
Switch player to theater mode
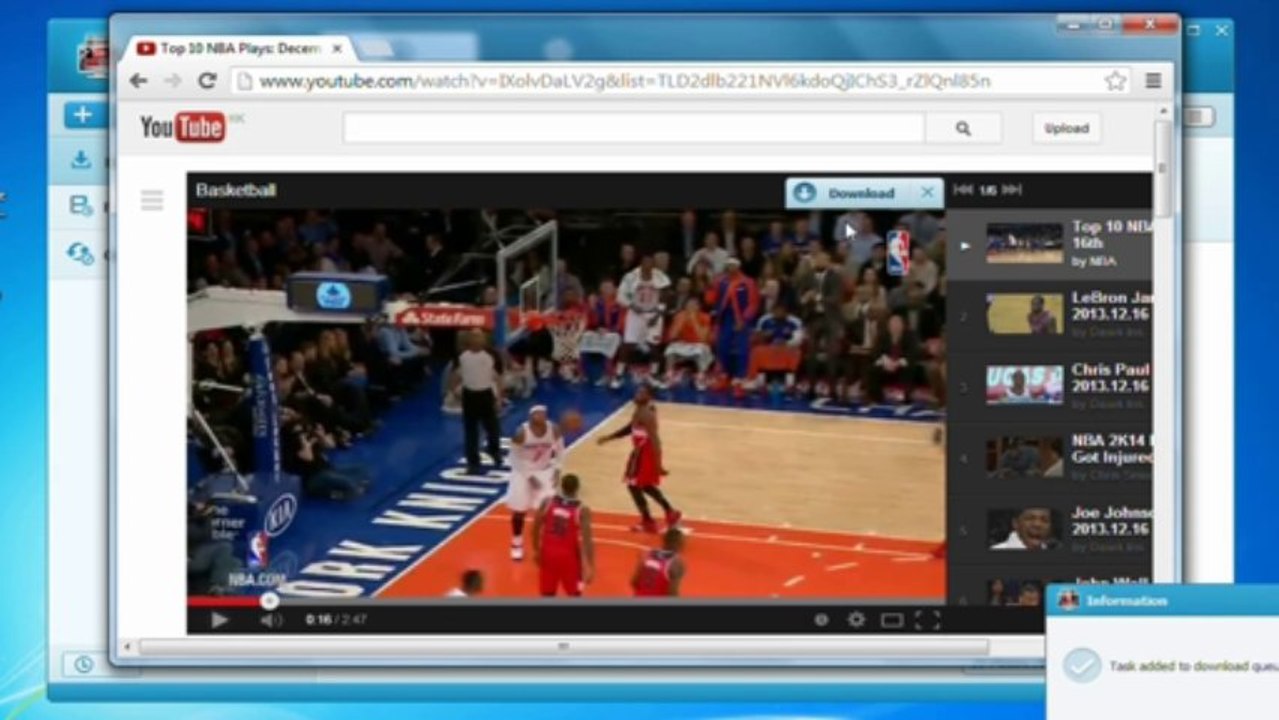(x=892, y=621)
